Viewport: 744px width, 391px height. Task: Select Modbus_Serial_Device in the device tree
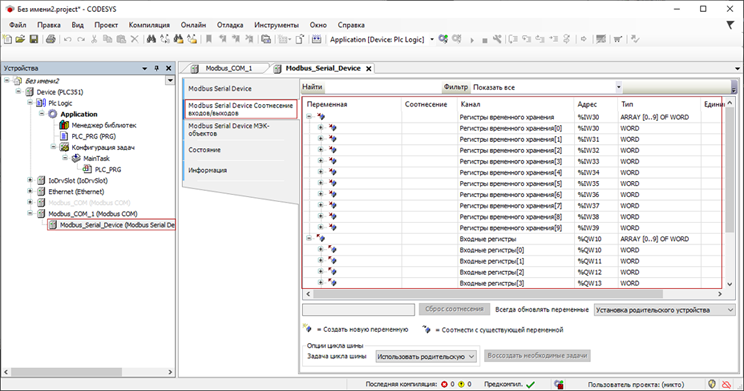pos(117,225)
